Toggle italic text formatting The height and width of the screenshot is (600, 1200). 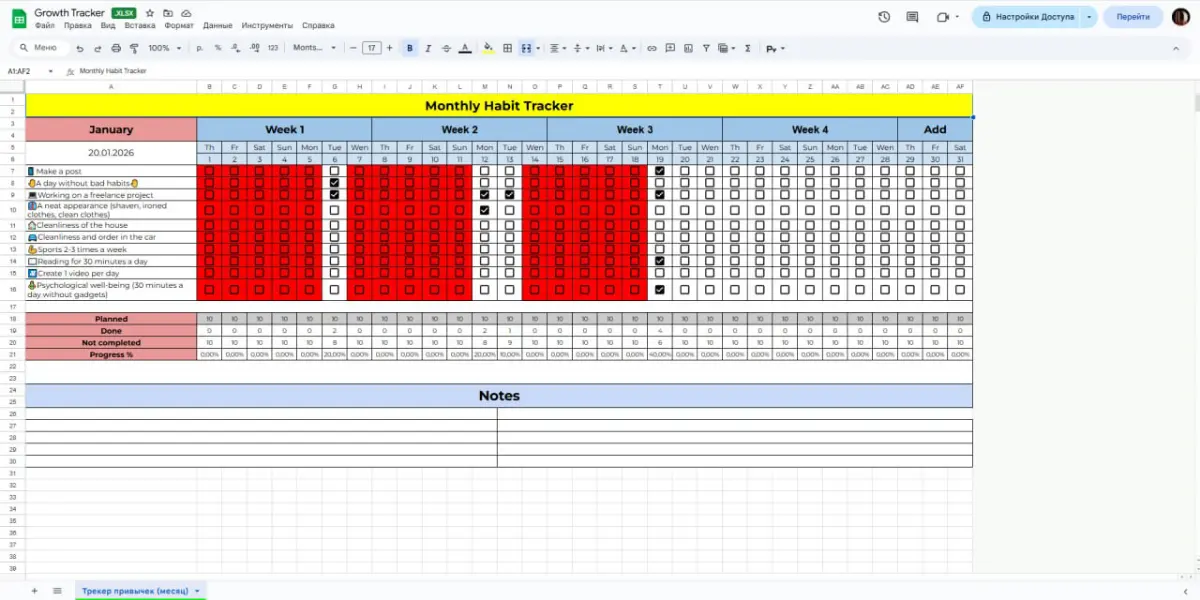click(x=428, y=48)
